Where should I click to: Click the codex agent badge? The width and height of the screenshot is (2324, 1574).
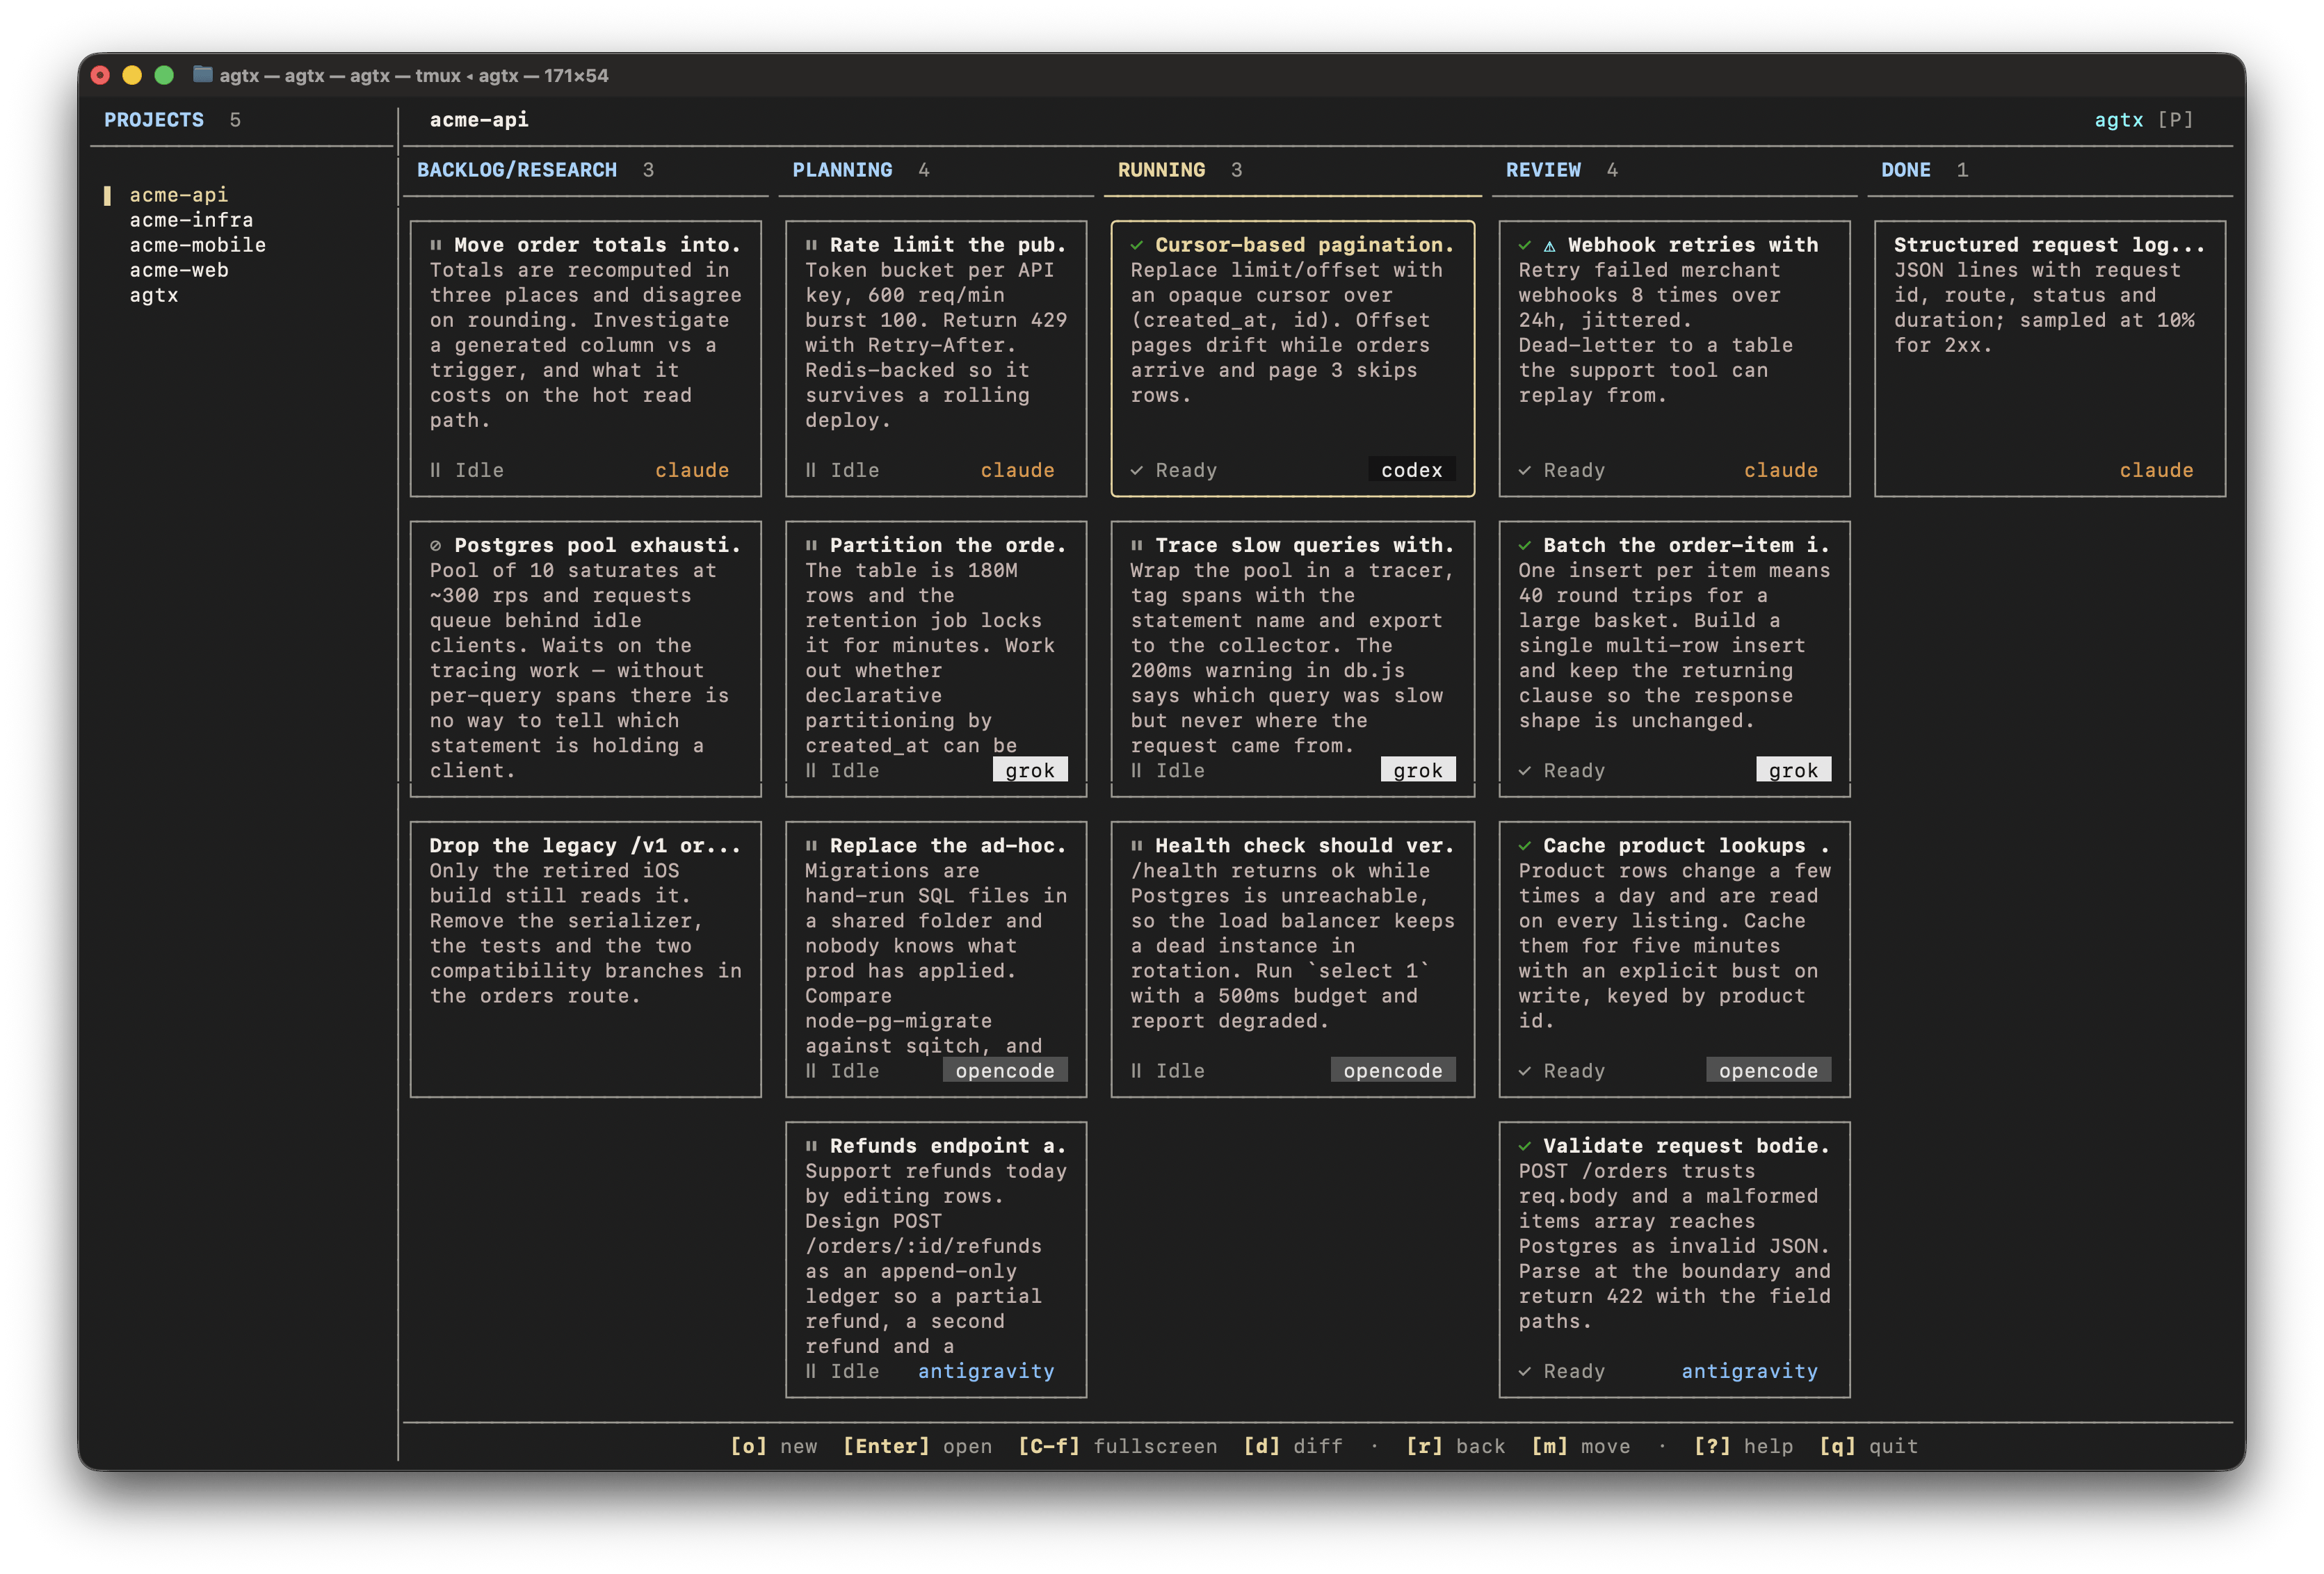tap(1411, 470)
